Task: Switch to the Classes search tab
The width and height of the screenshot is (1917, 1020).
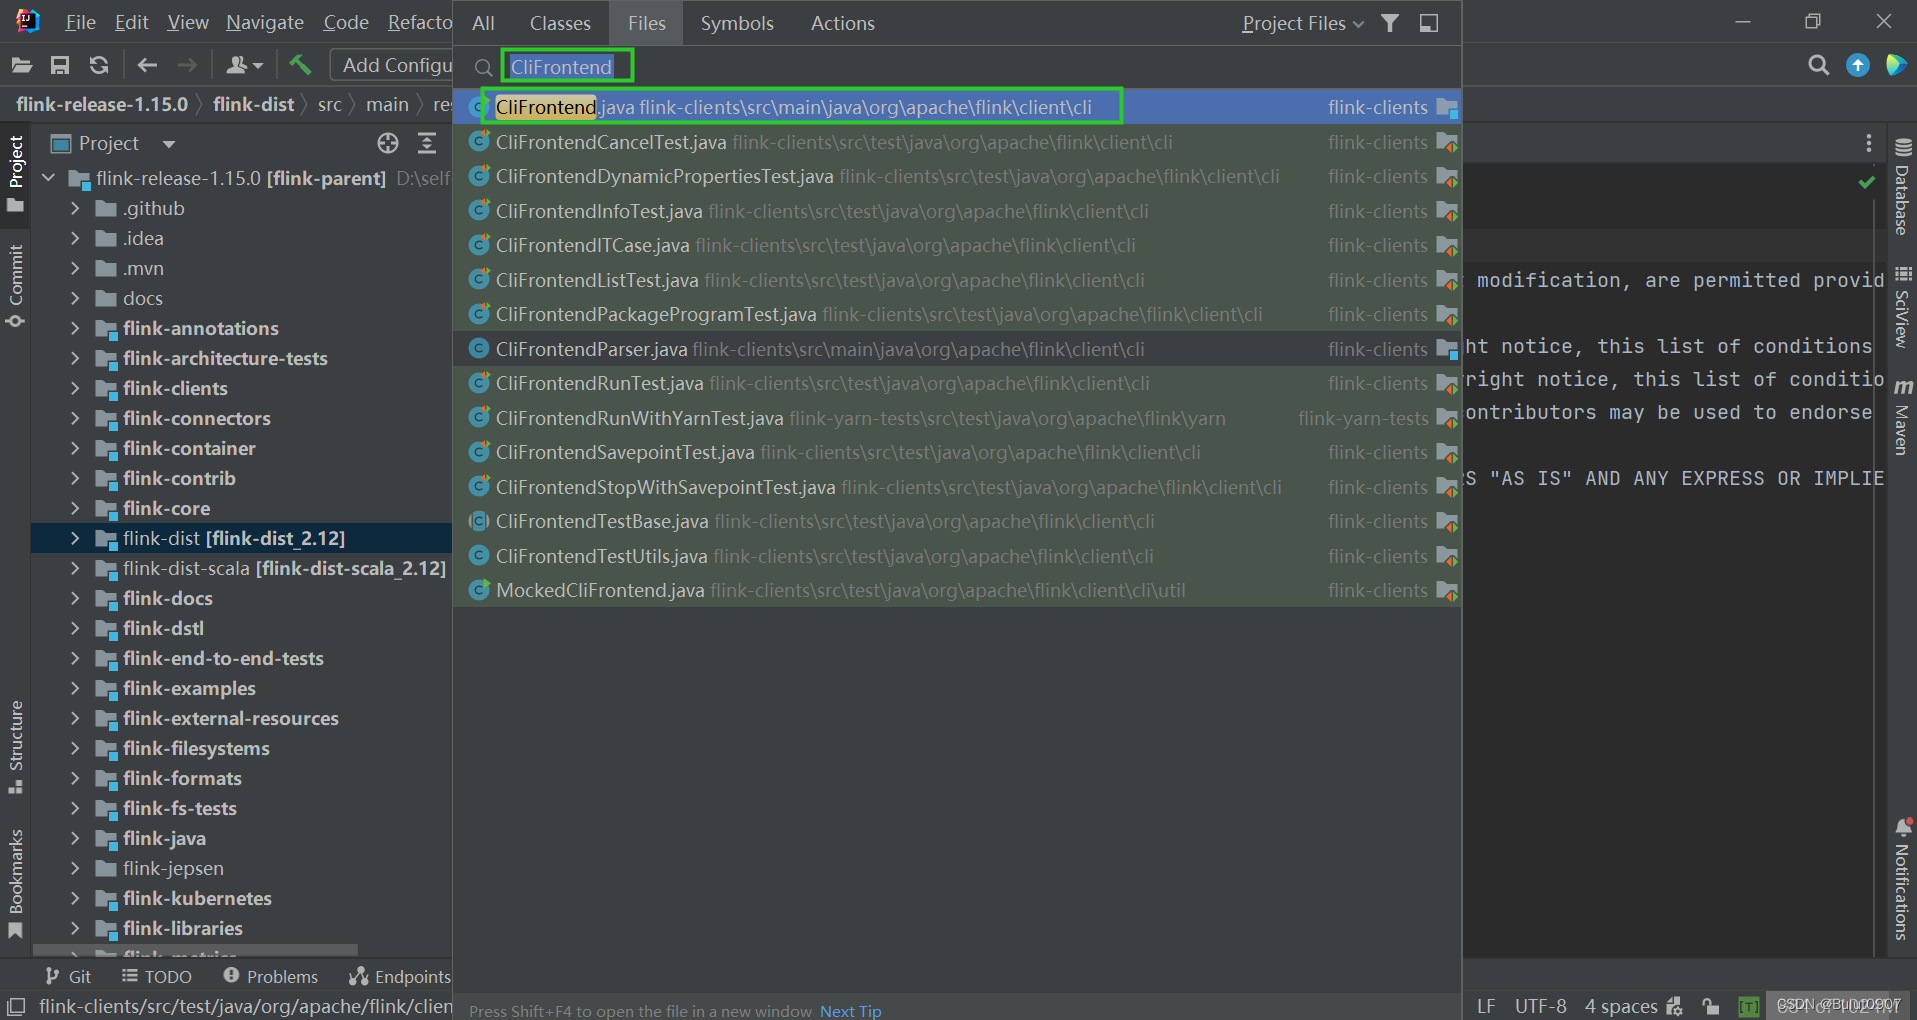Action: [560, 23]
